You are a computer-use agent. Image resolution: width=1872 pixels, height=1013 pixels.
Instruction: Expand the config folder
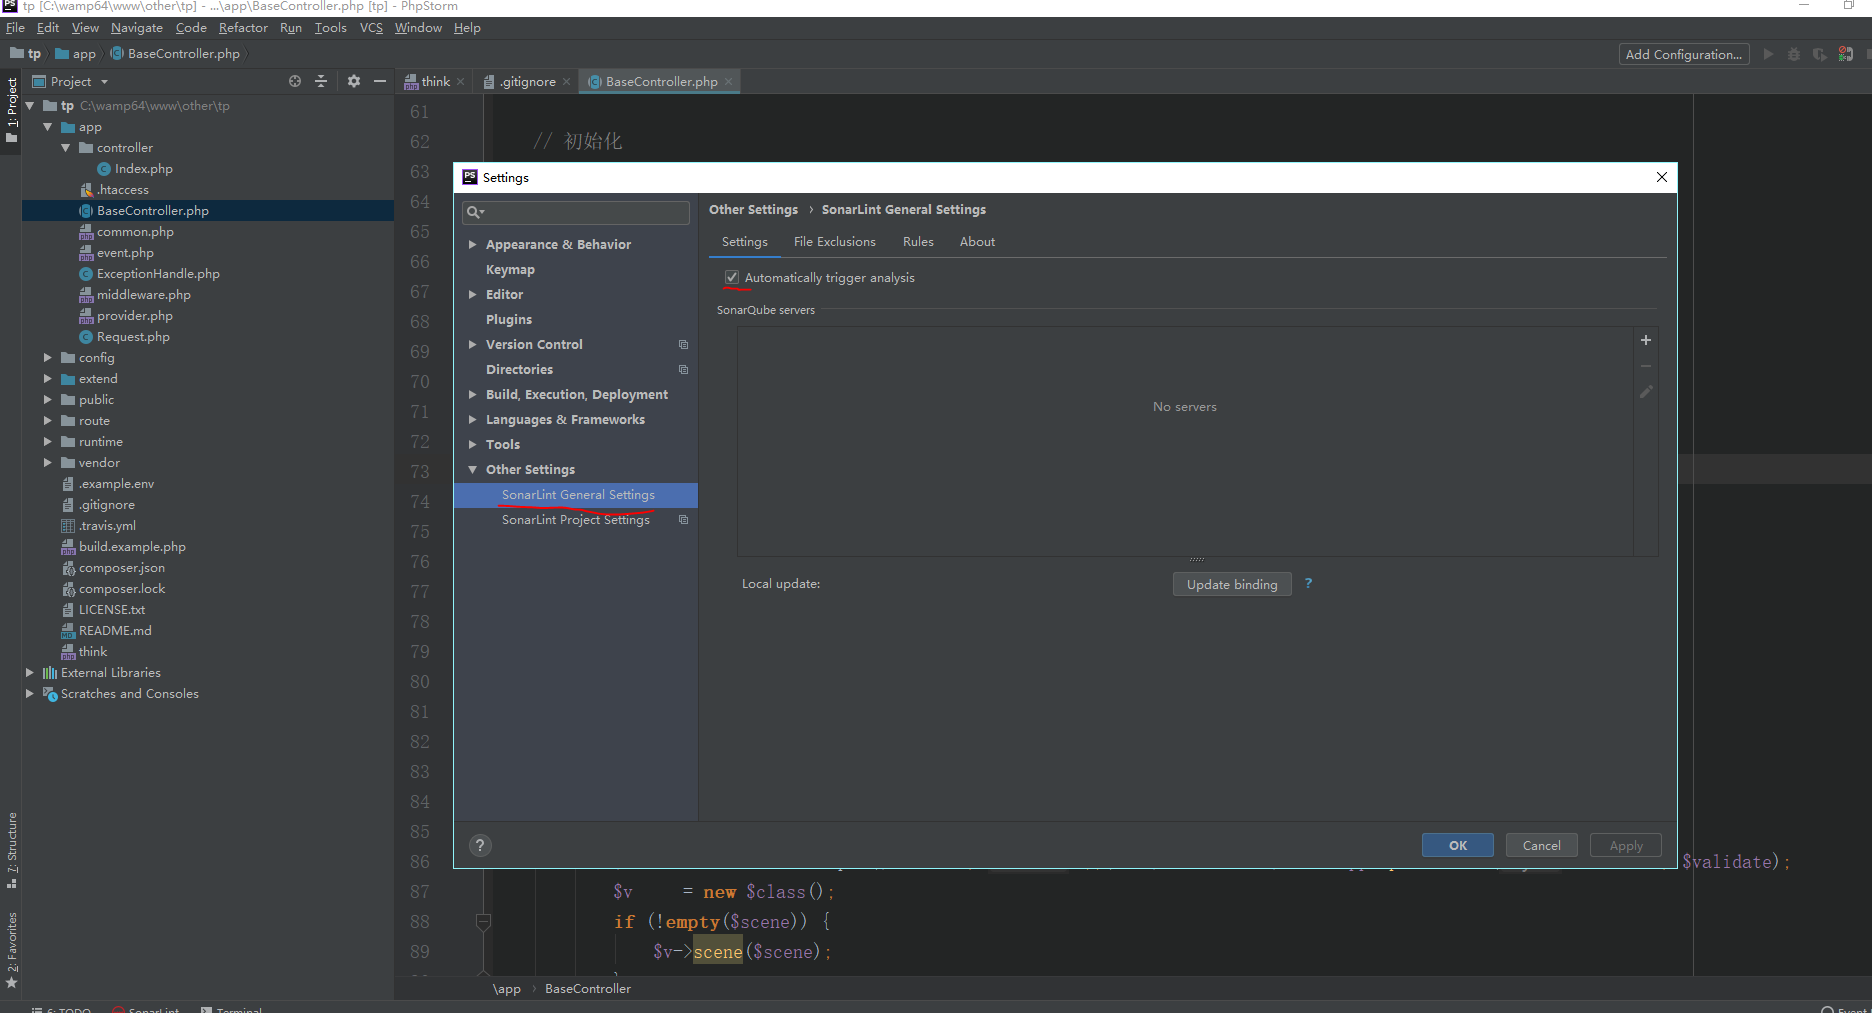47,357
